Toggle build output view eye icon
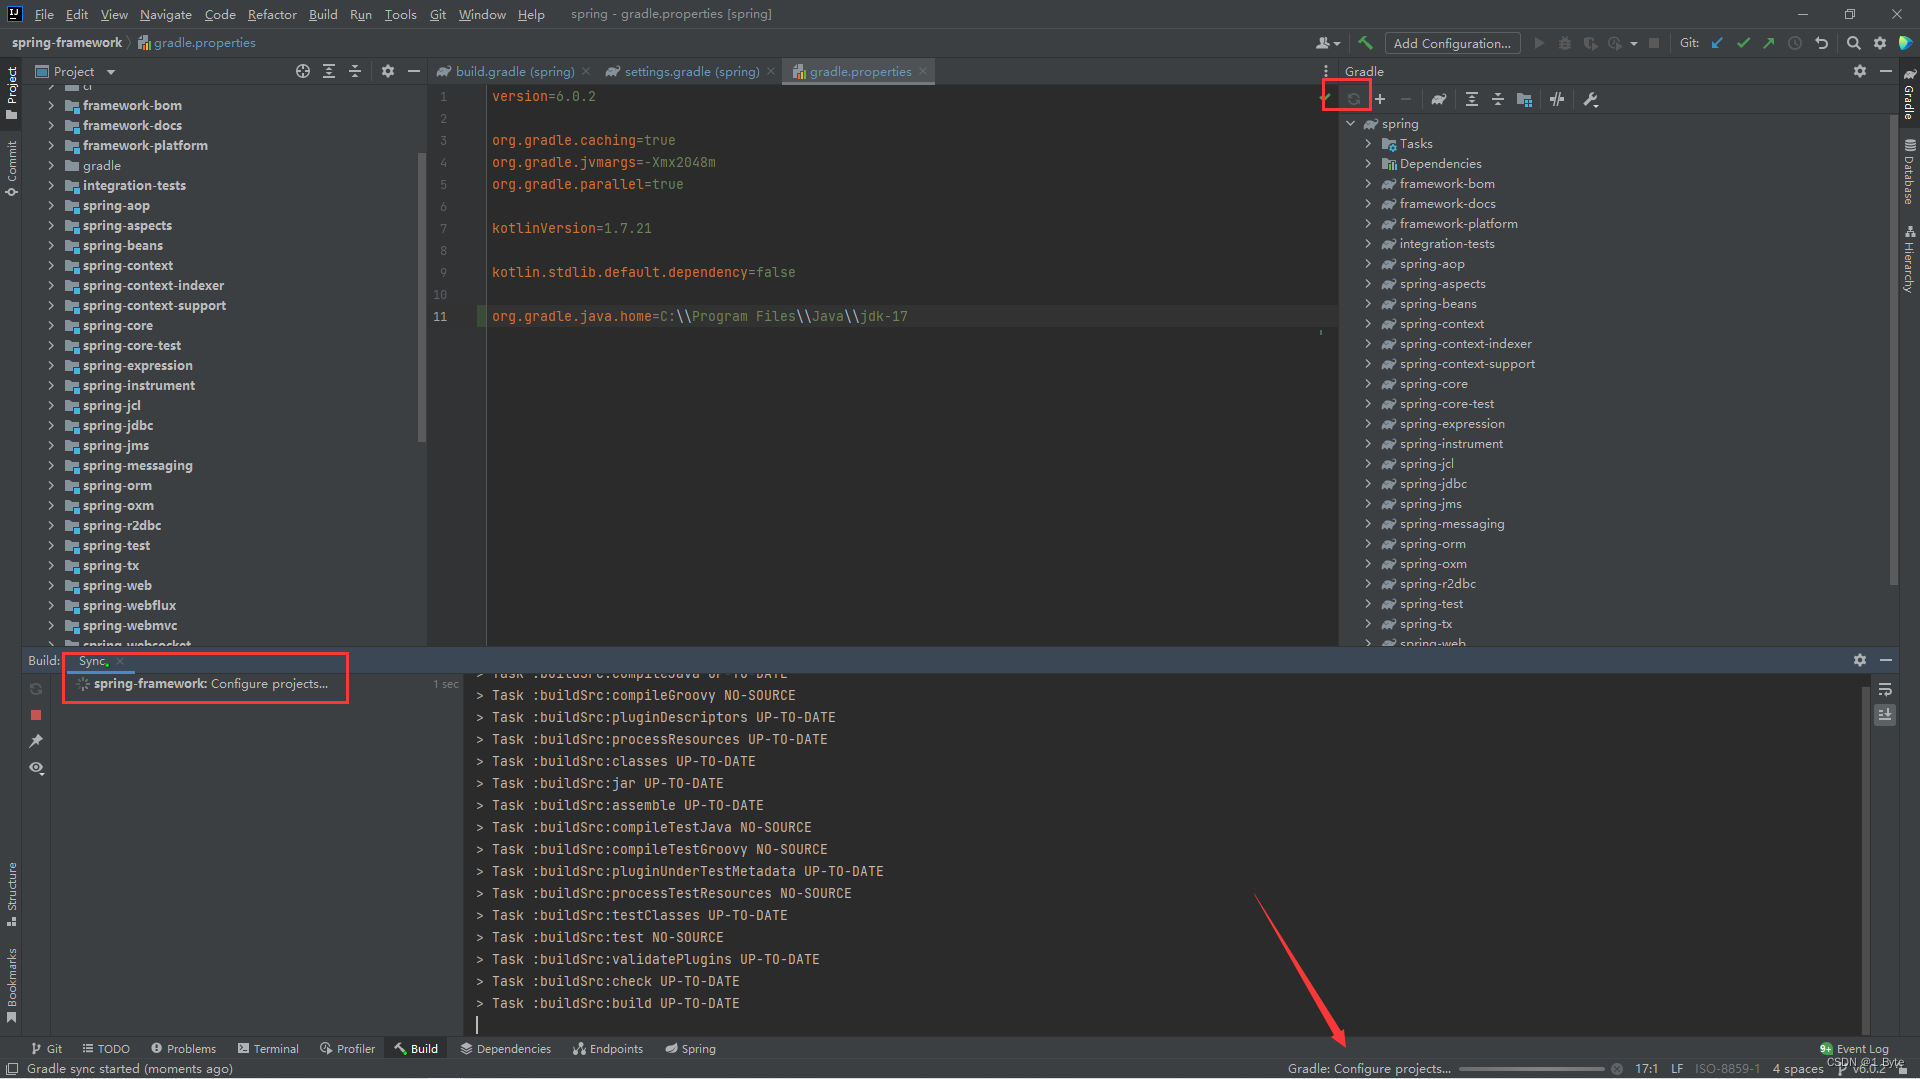Image resolution: width=1920 pixels, height=1079 pixels. 36,768
